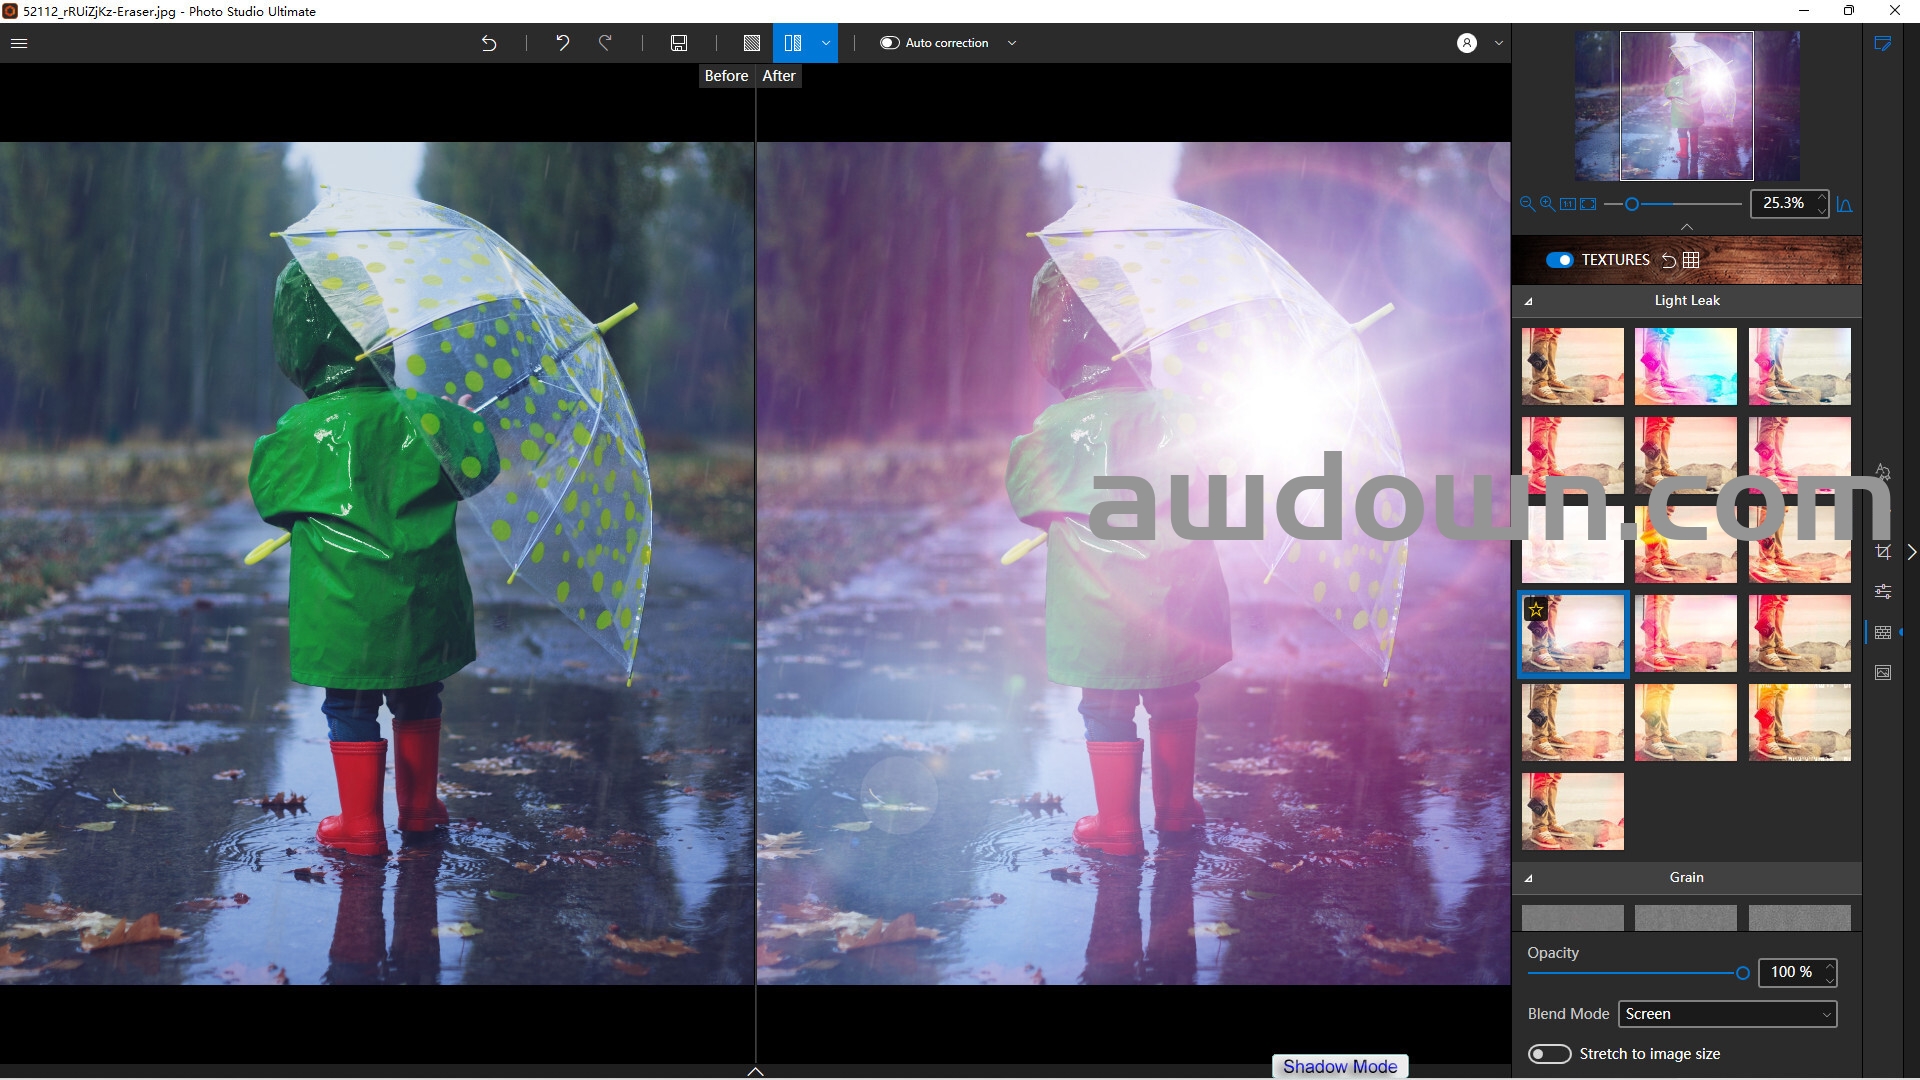Click the Opacity slider handle
Image resolution: width=1920 pixels, height=1080 pixels.
click(x=1743, y=973)
